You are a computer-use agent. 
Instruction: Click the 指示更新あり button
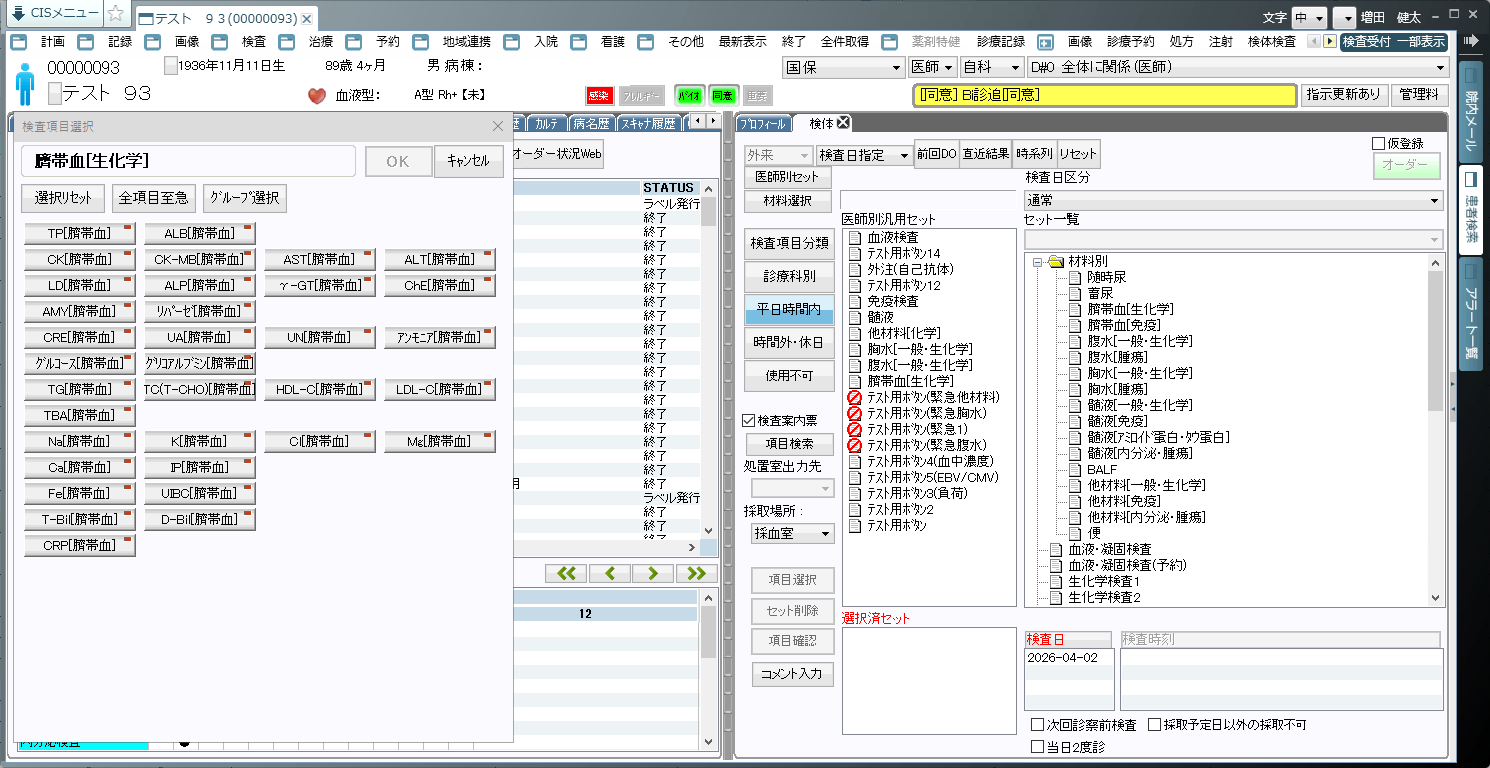[1343, 95]
